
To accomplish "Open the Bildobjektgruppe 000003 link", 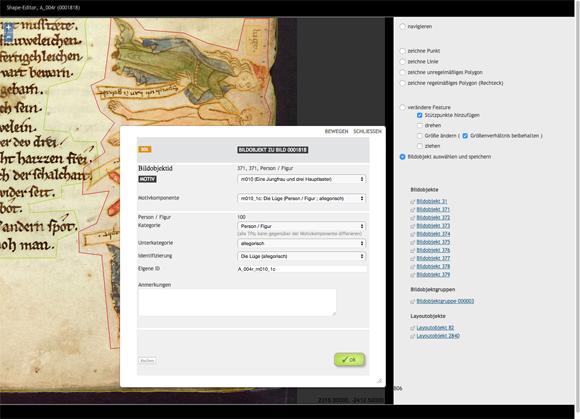I will (x=445, y=301).
